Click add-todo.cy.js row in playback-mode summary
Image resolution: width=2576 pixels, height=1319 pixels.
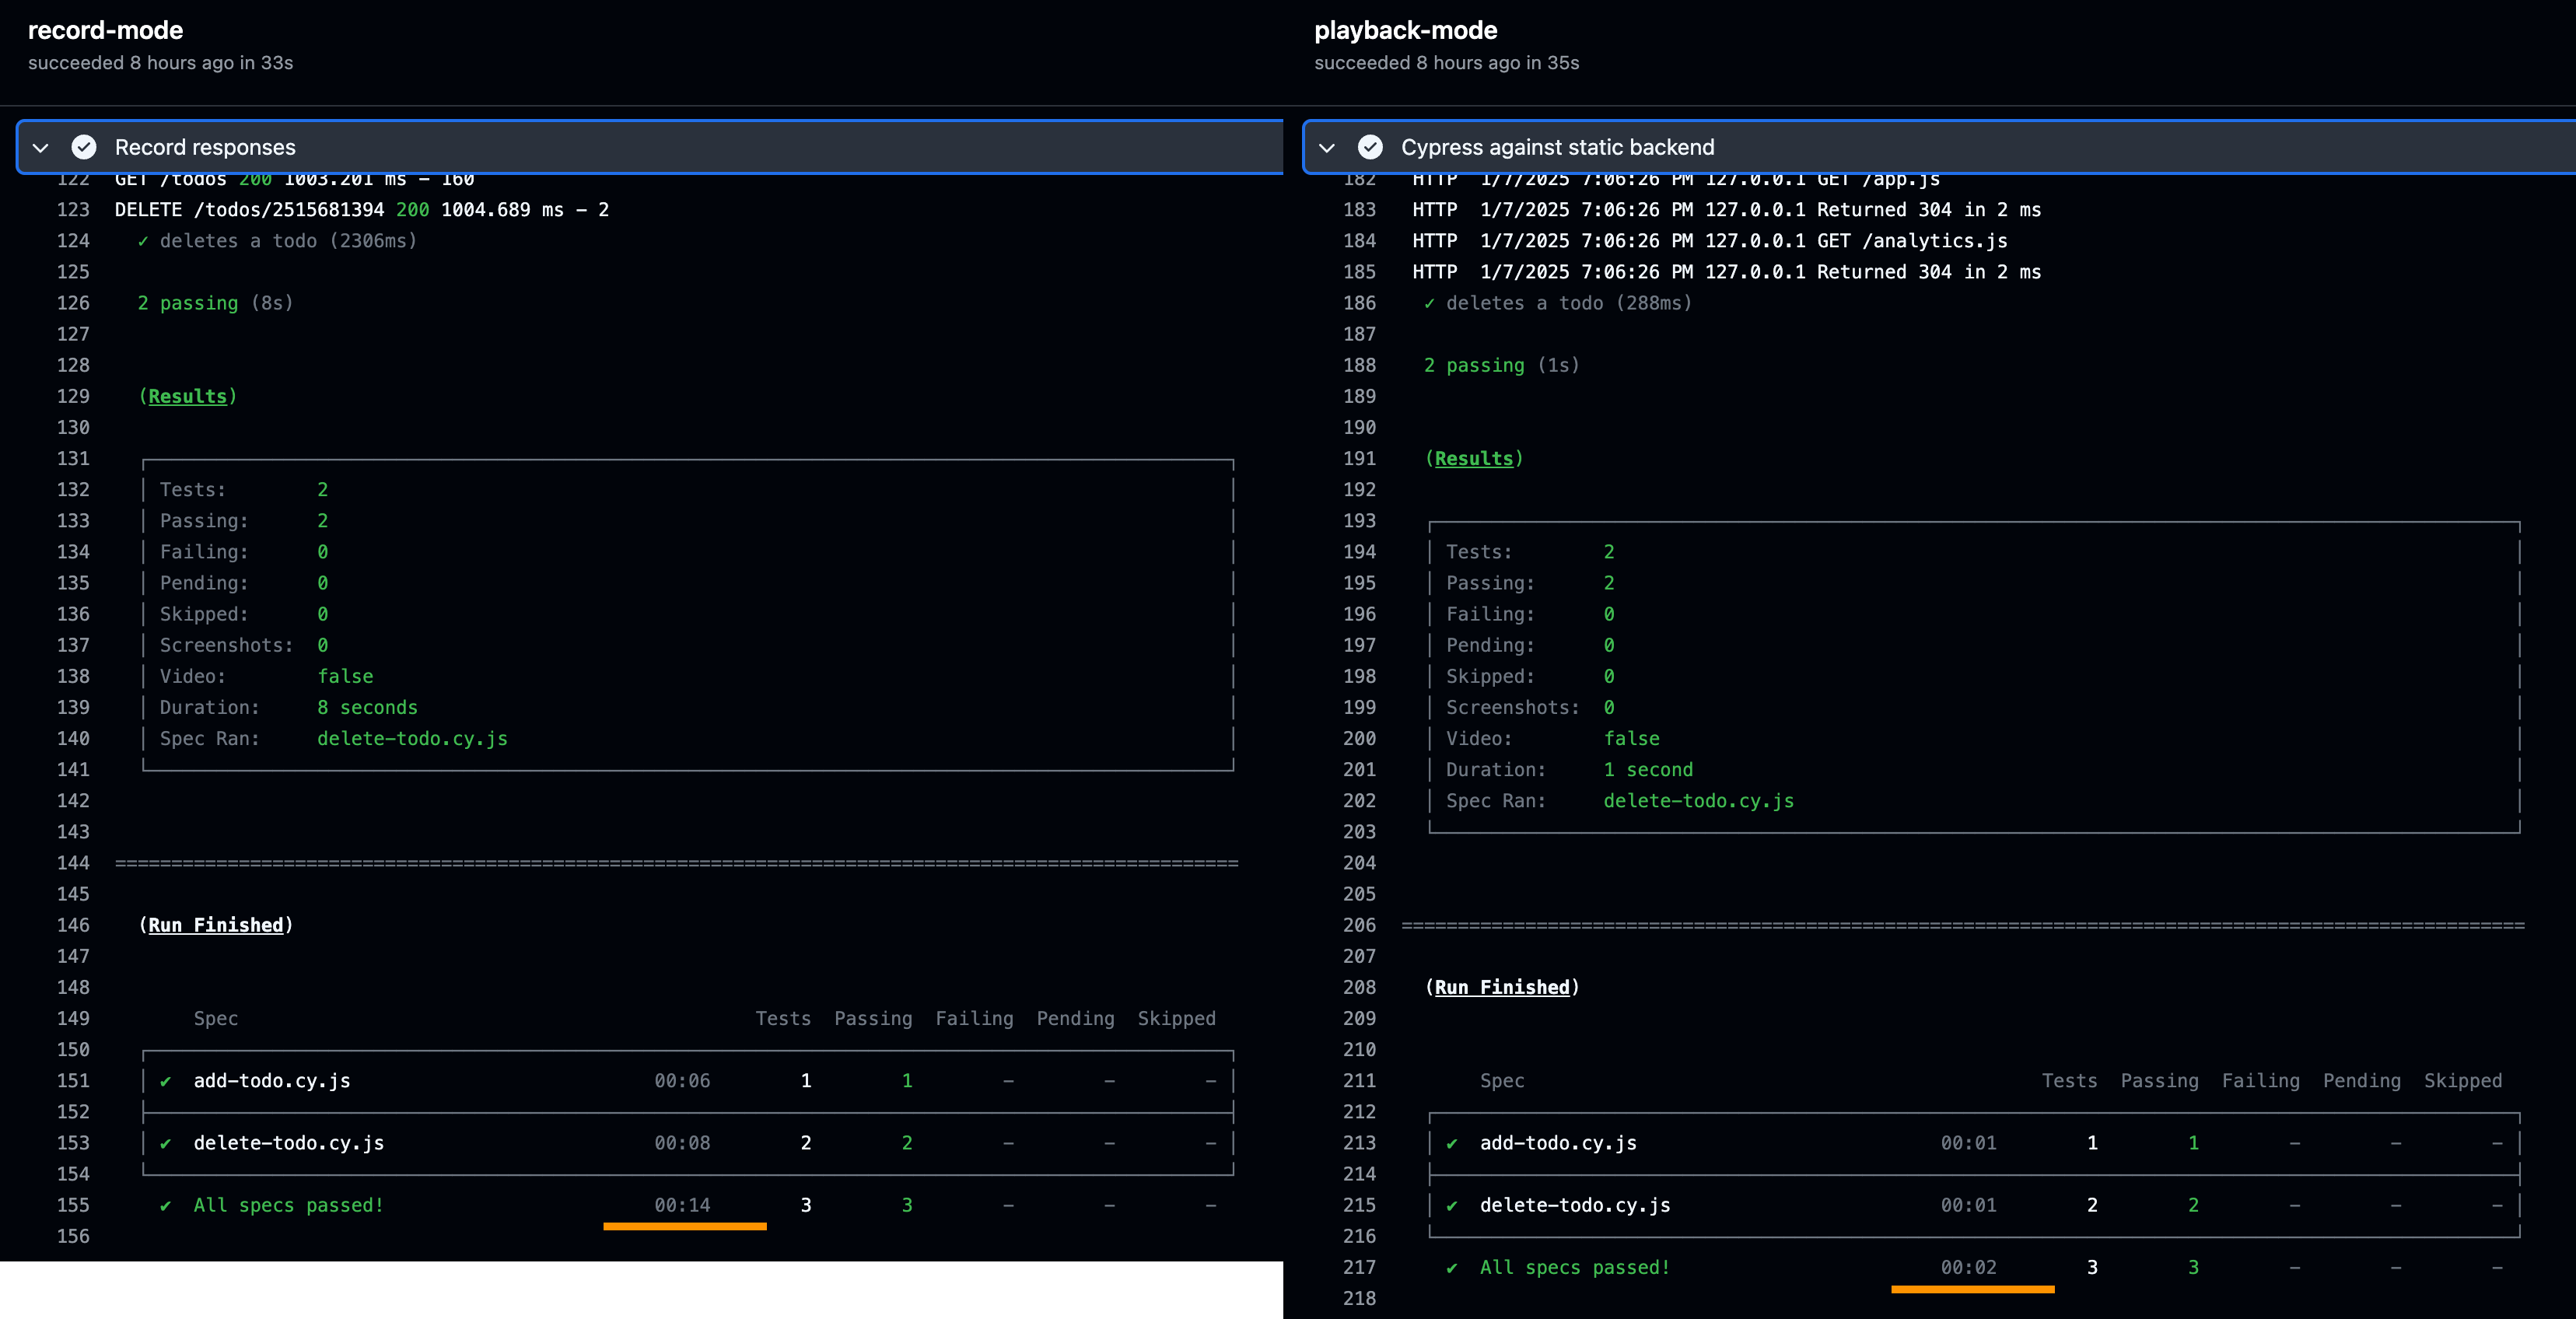(x=1975, y=1143)
